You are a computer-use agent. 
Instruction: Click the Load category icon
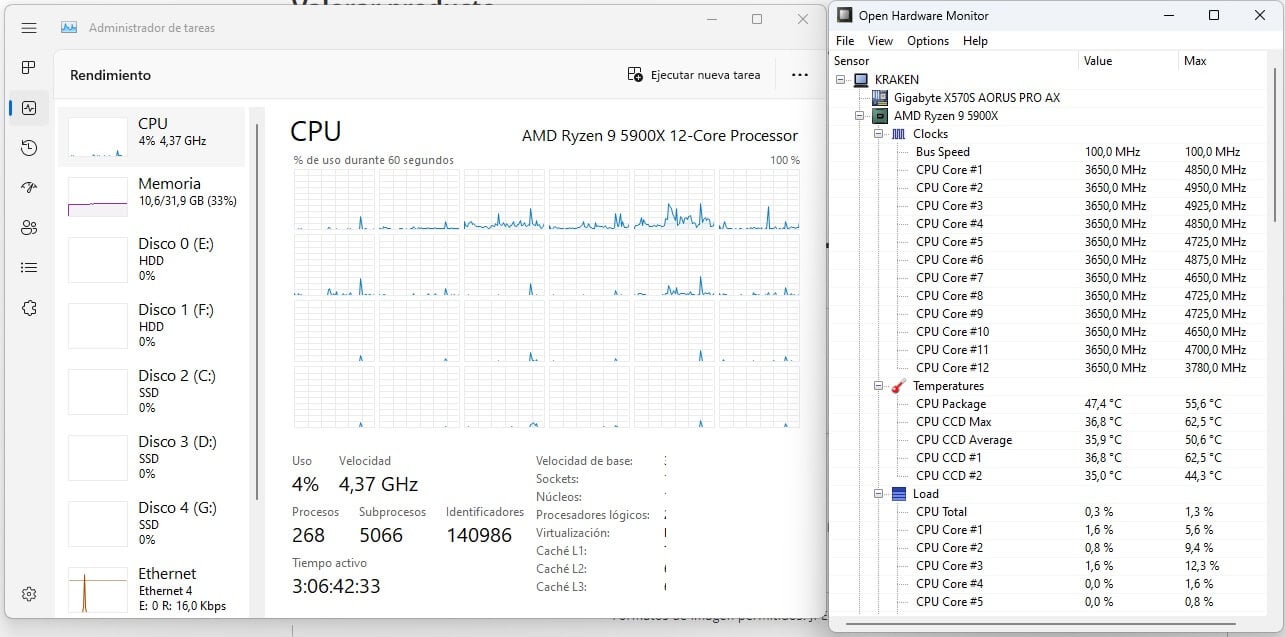[x=899, y=494]
